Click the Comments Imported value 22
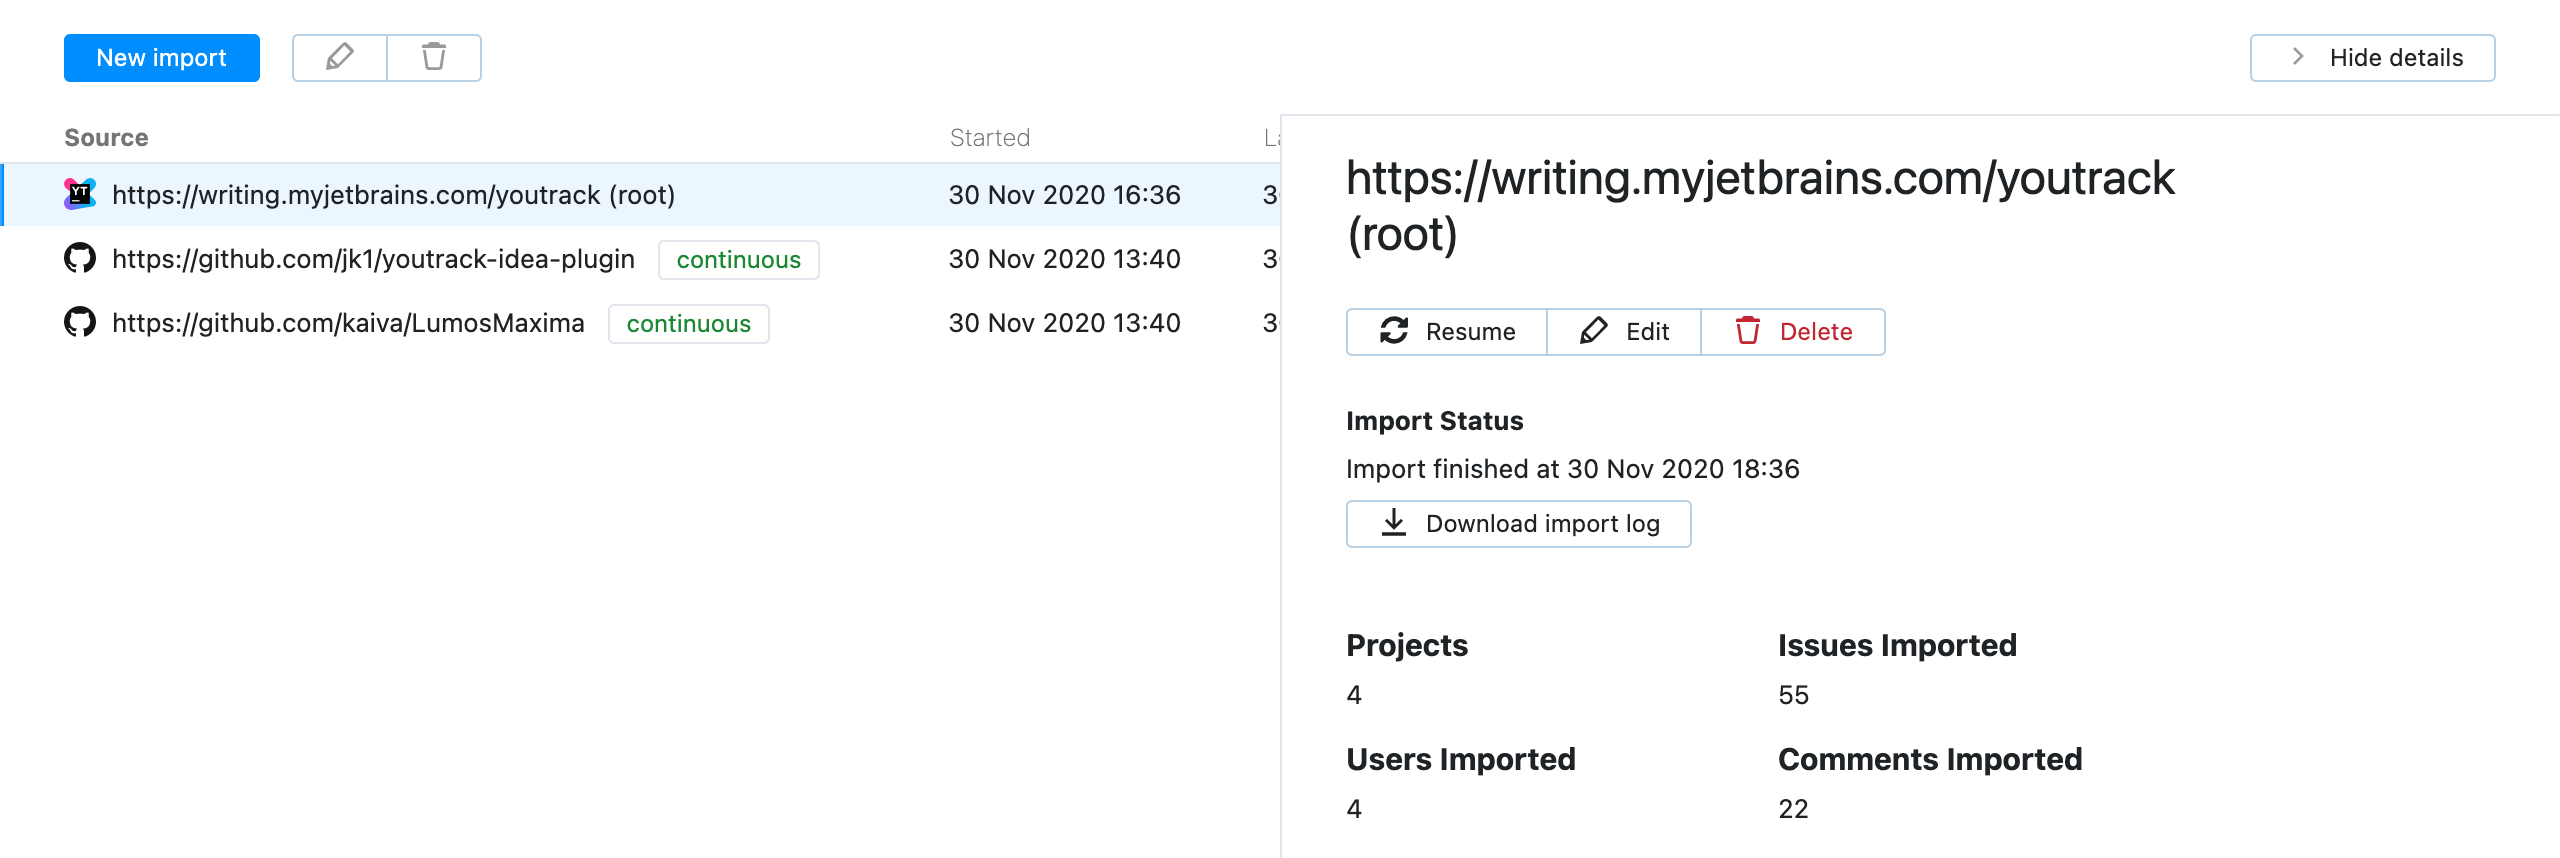The image size is (2560, 858). tap(1794, 809)
